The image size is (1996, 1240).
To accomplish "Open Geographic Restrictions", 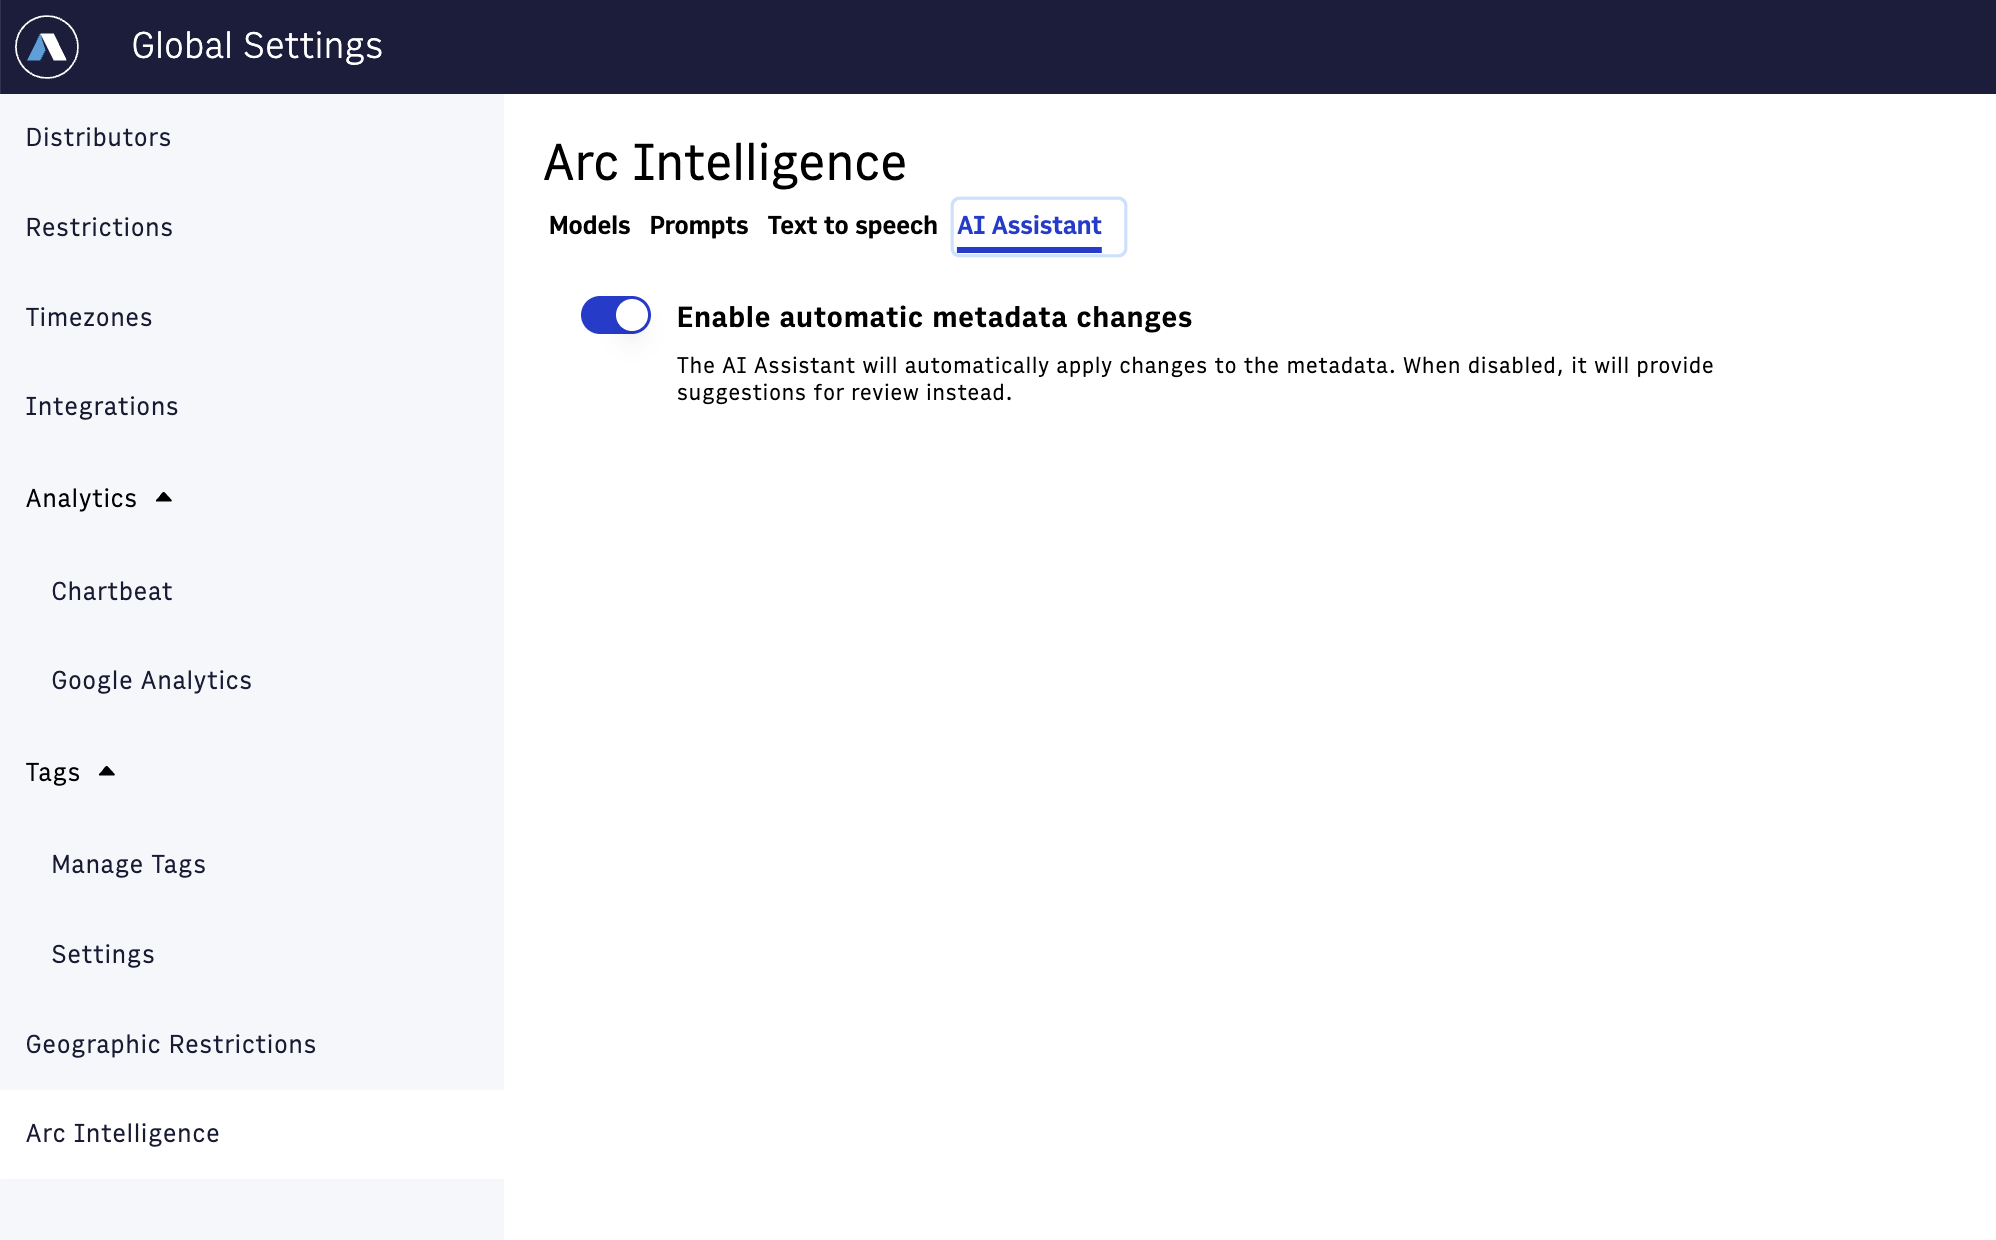I will [x=171, y=1043].
